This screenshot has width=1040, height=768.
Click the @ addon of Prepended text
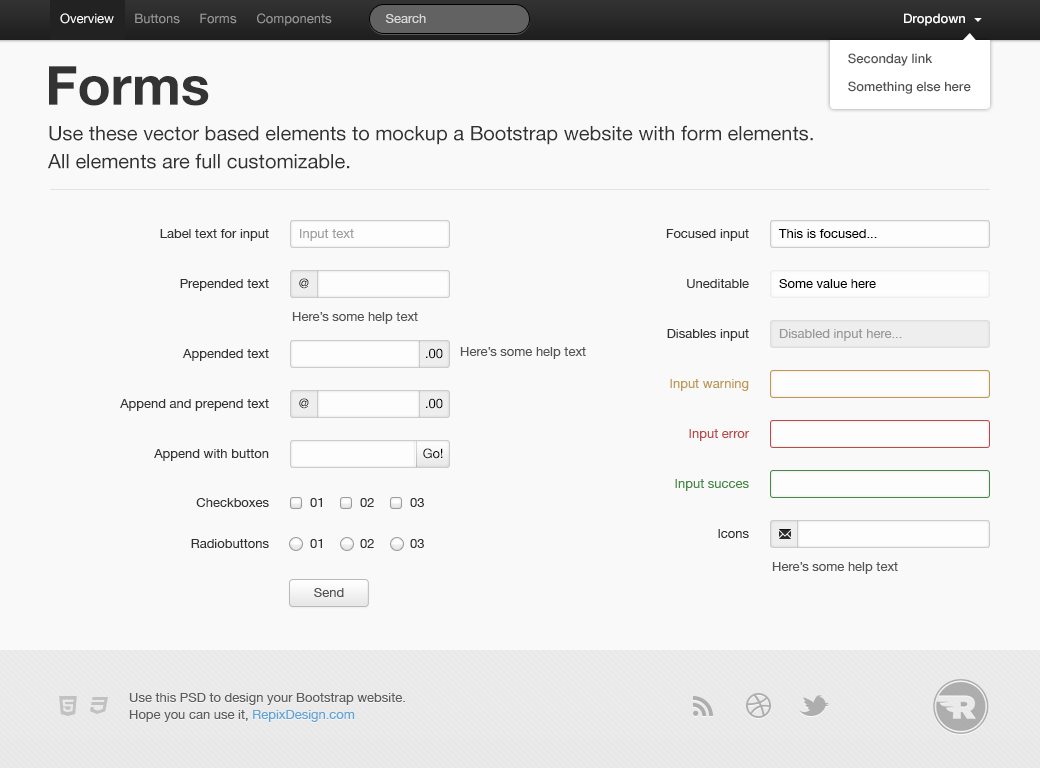pyautogui.click(x=304, y=284)
